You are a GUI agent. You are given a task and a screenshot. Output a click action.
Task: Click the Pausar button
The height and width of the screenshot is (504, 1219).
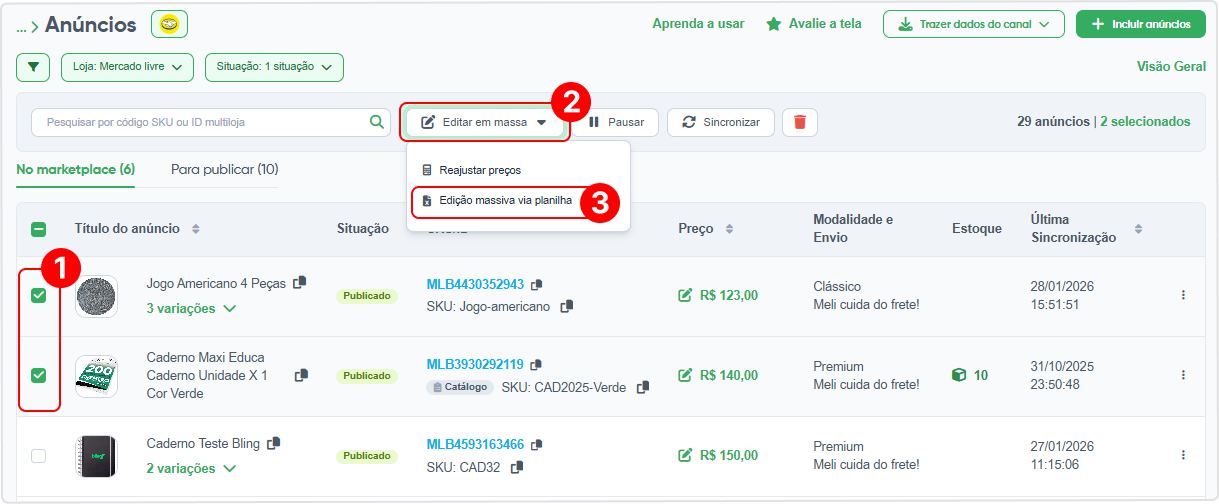[x=616, y=122]
